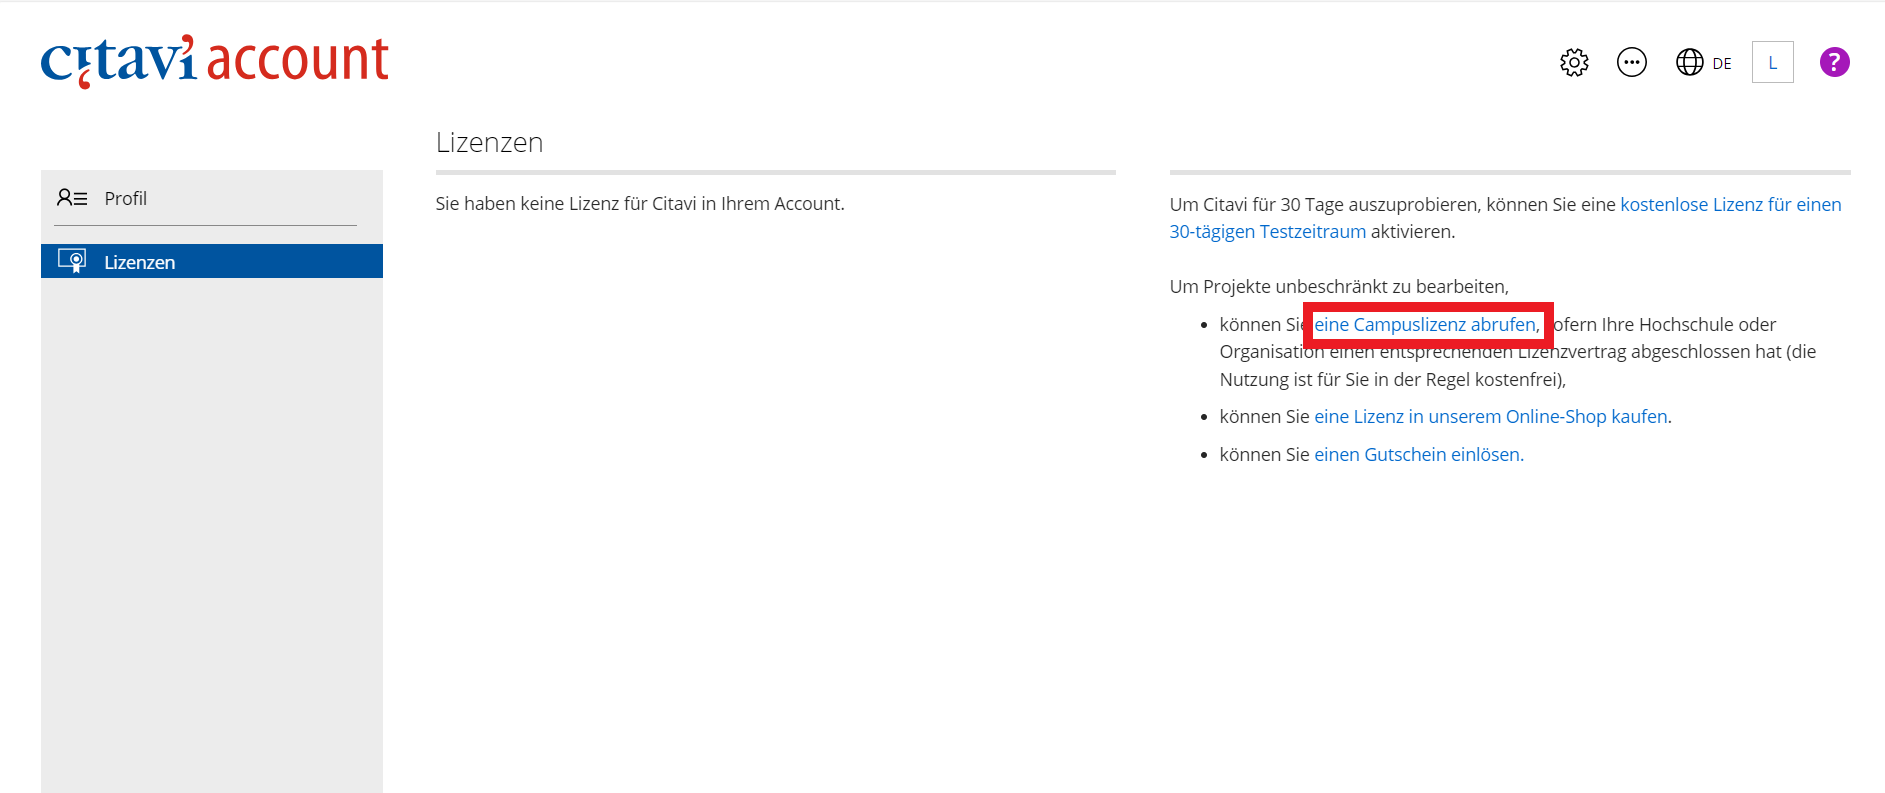Open eine Lizenz in unserem Online-Shop kaufen
This screenshot has height=793, width=1885.
[1491, 416]
